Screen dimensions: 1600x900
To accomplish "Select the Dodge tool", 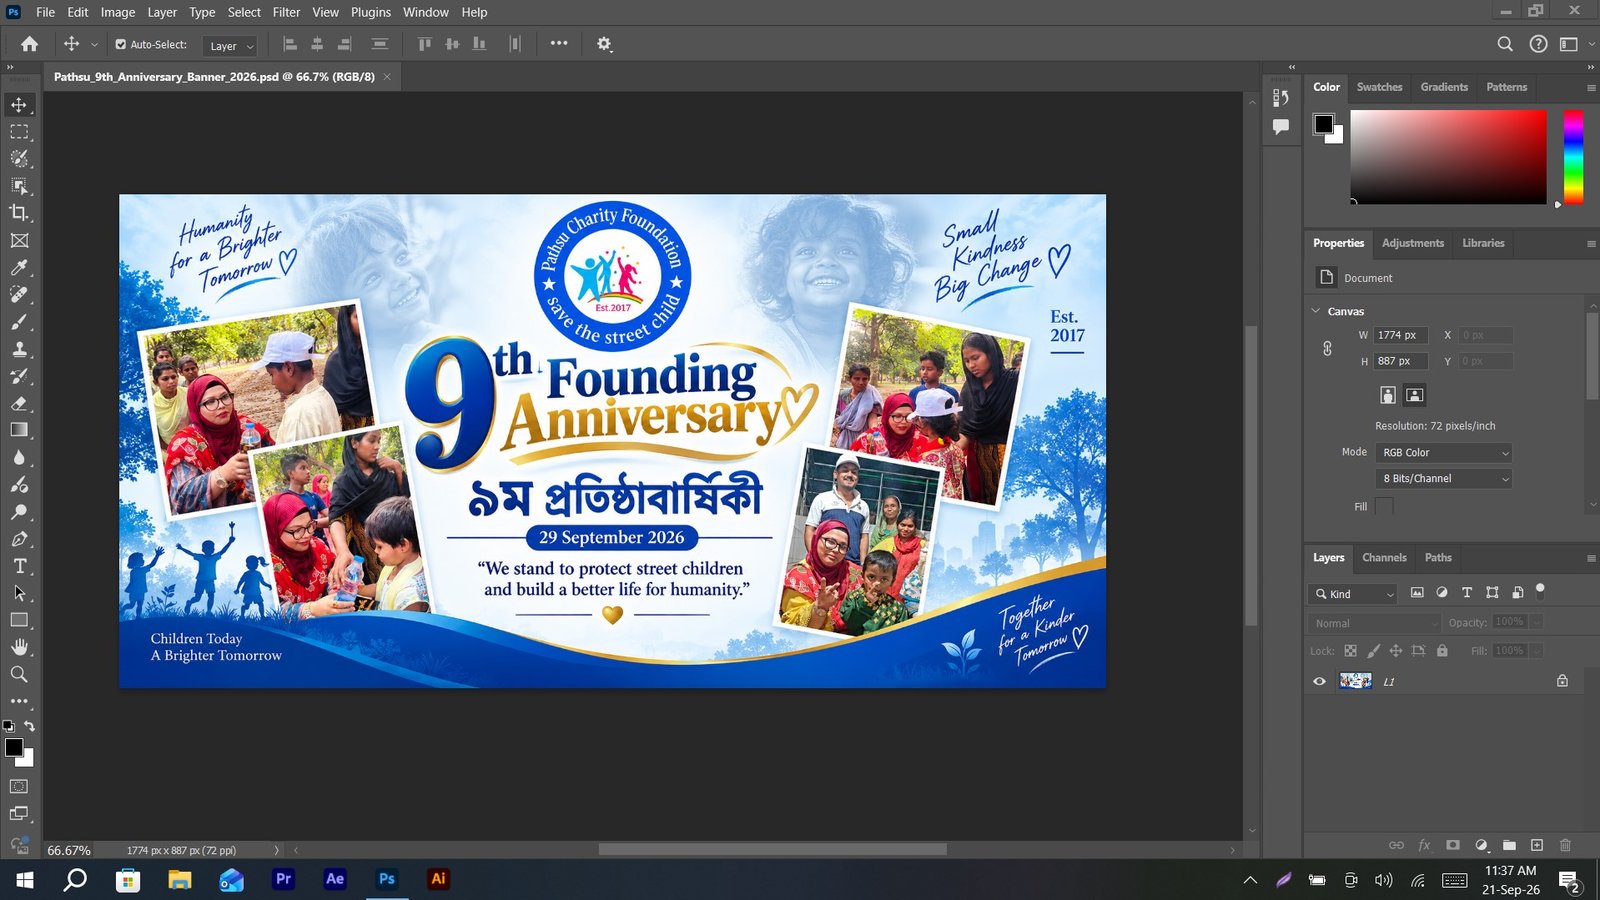I will click(x=19, y=512).
